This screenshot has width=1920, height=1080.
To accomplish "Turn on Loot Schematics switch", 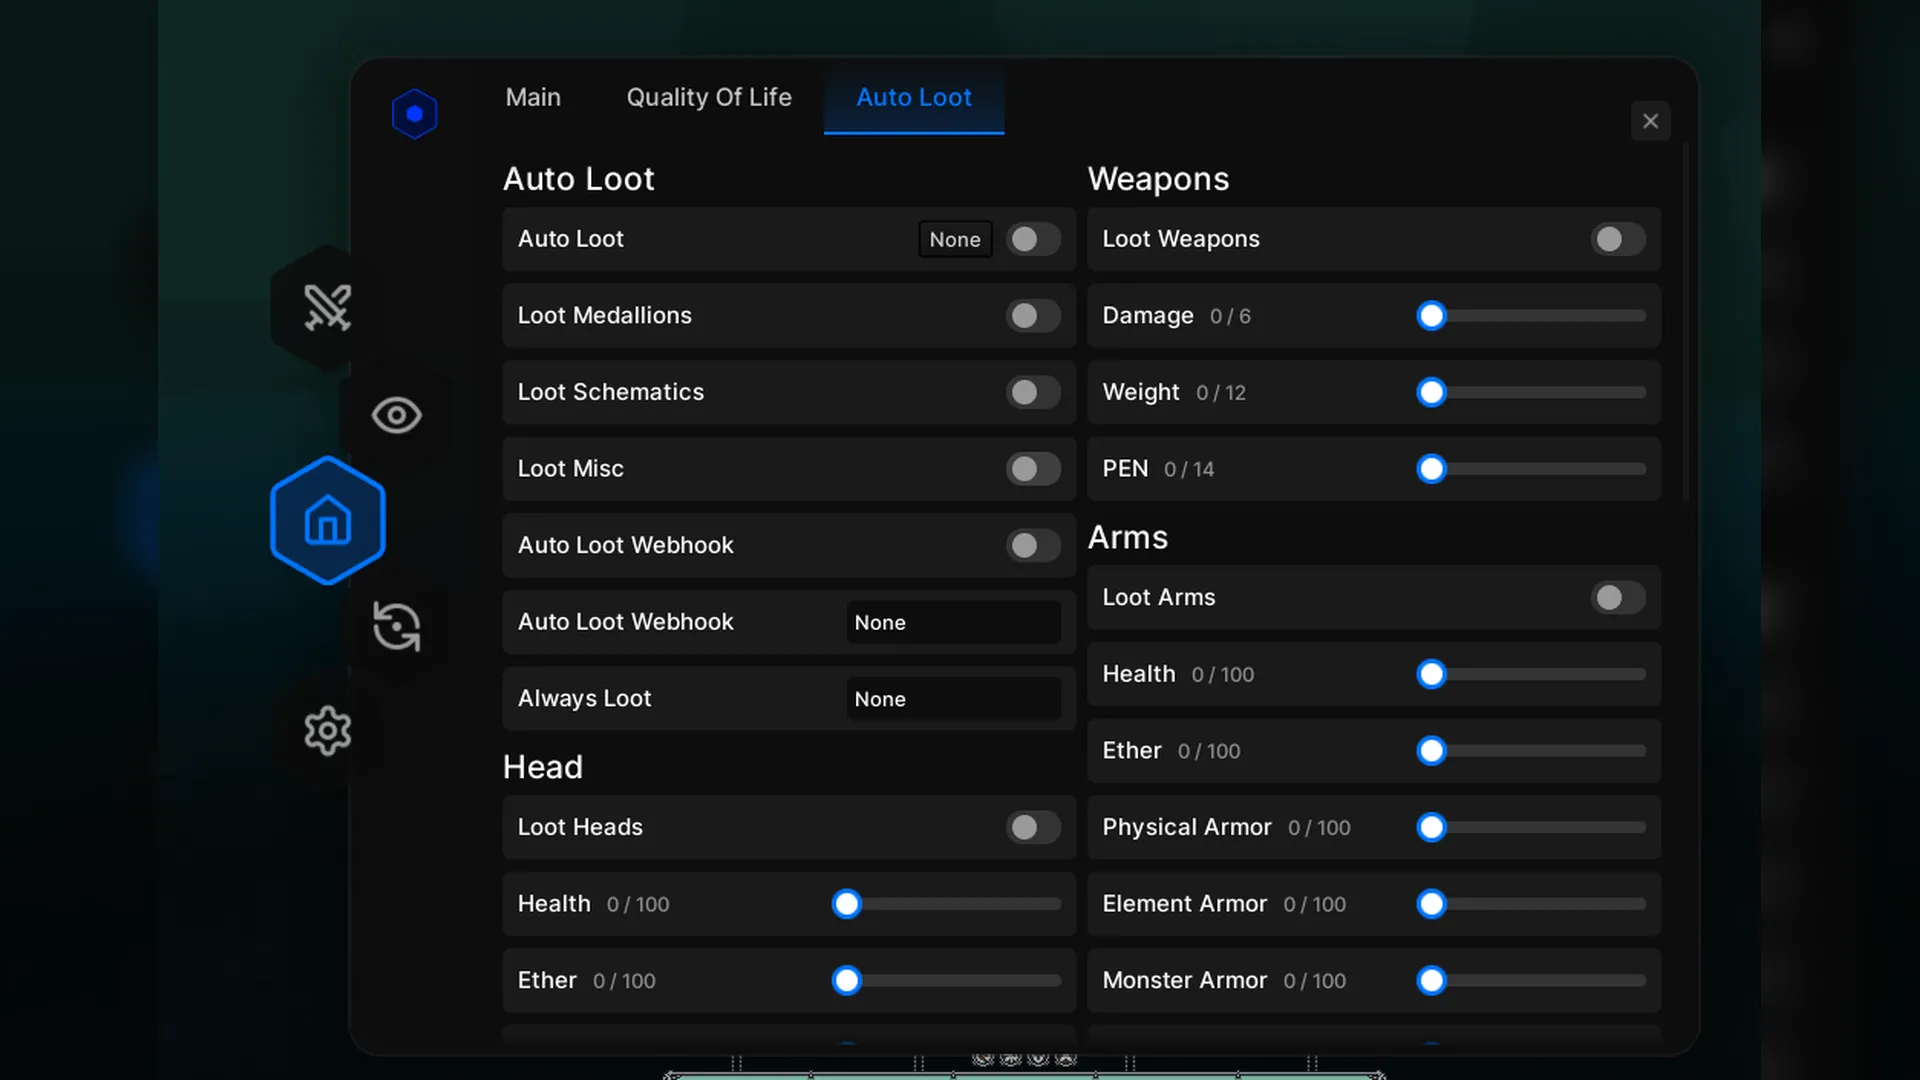I will [1033, 392].
